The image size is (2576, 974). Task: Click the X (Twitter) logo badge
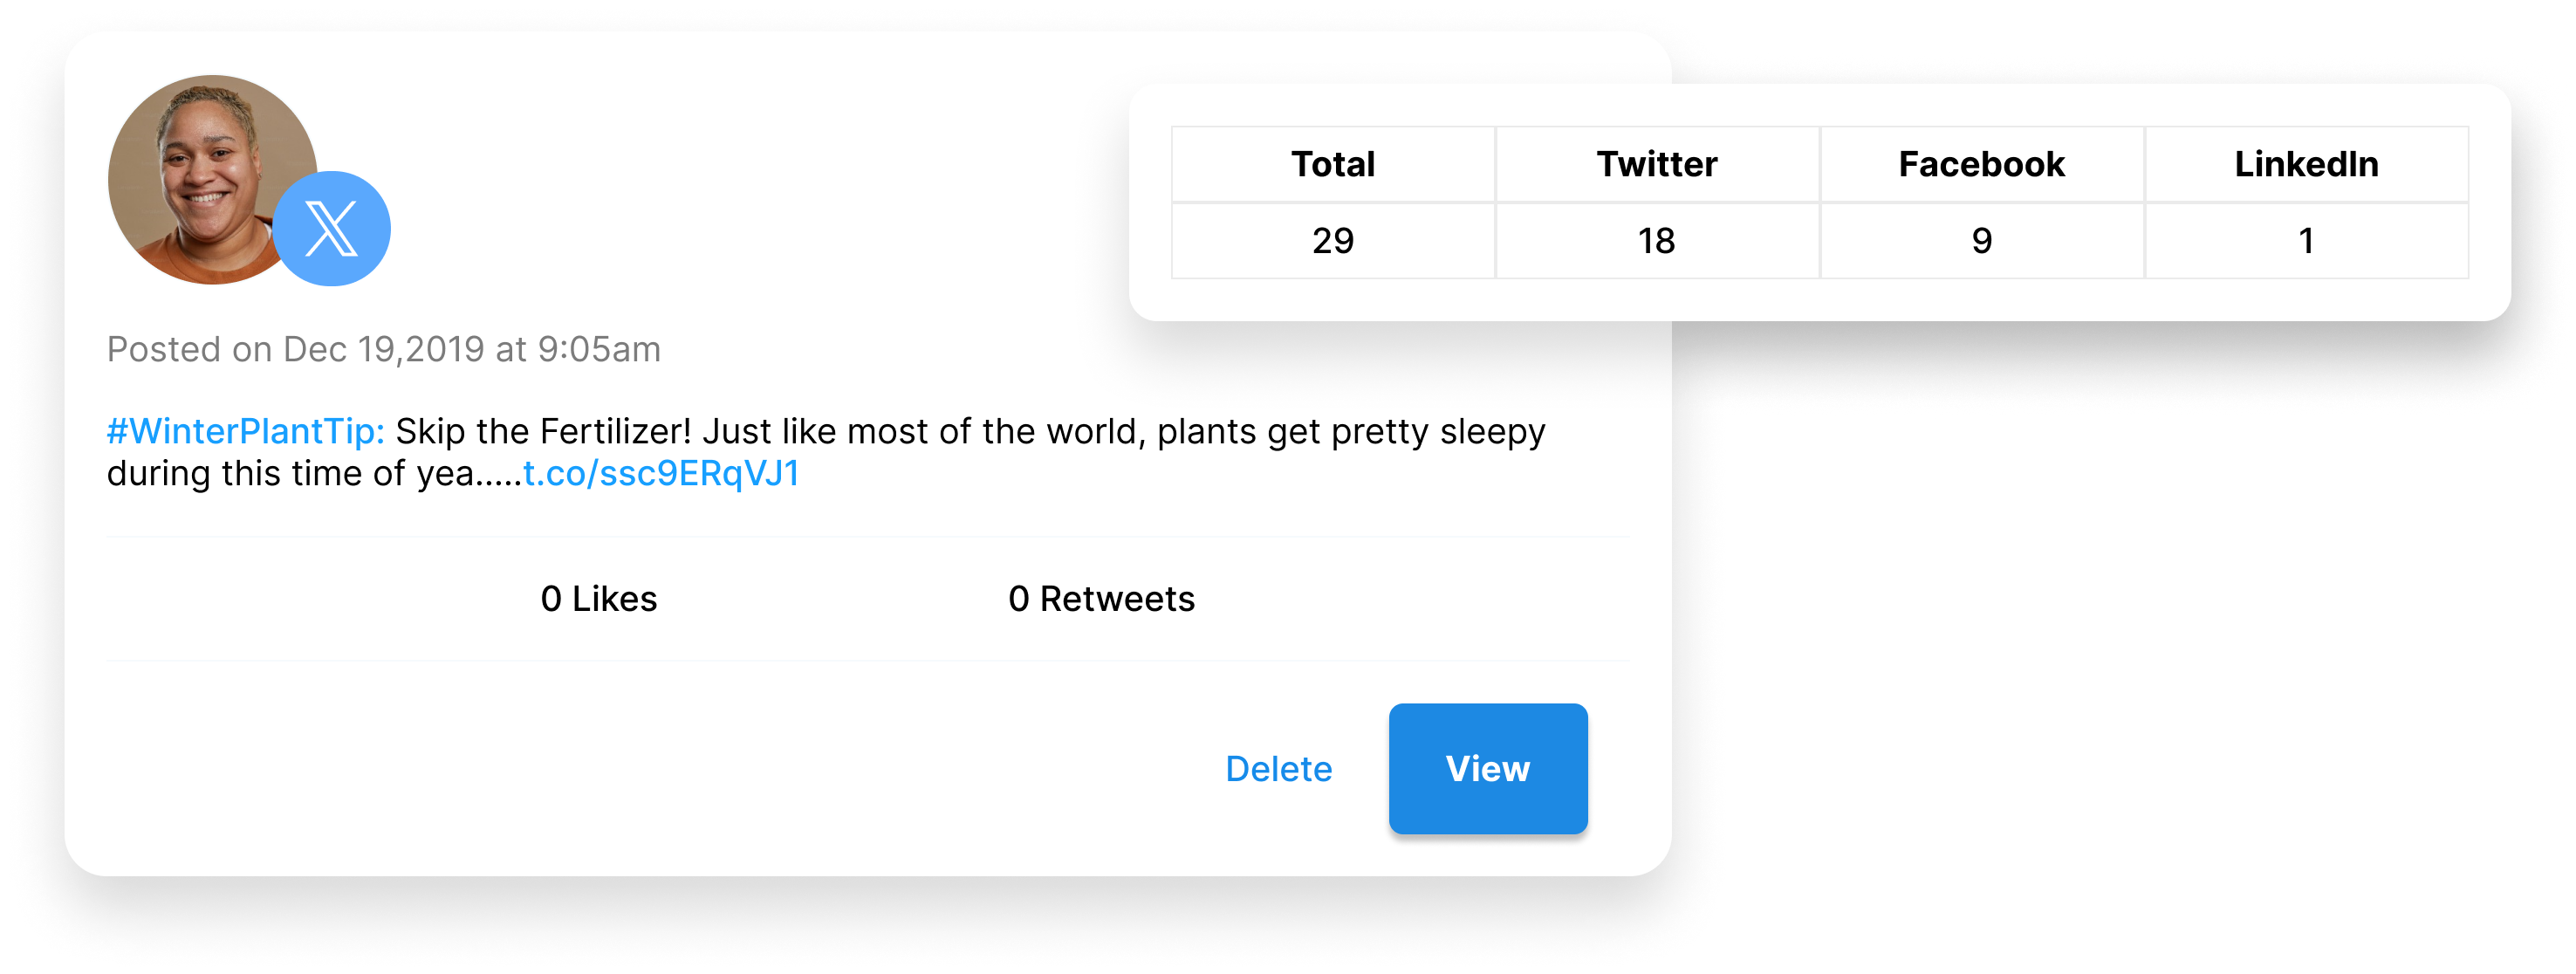[x=332, y=229]
